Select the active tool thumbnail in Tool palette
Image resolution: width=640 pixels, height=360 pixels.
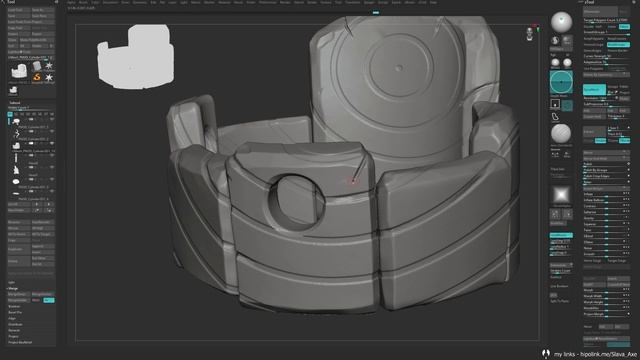[x=19, y=71]
